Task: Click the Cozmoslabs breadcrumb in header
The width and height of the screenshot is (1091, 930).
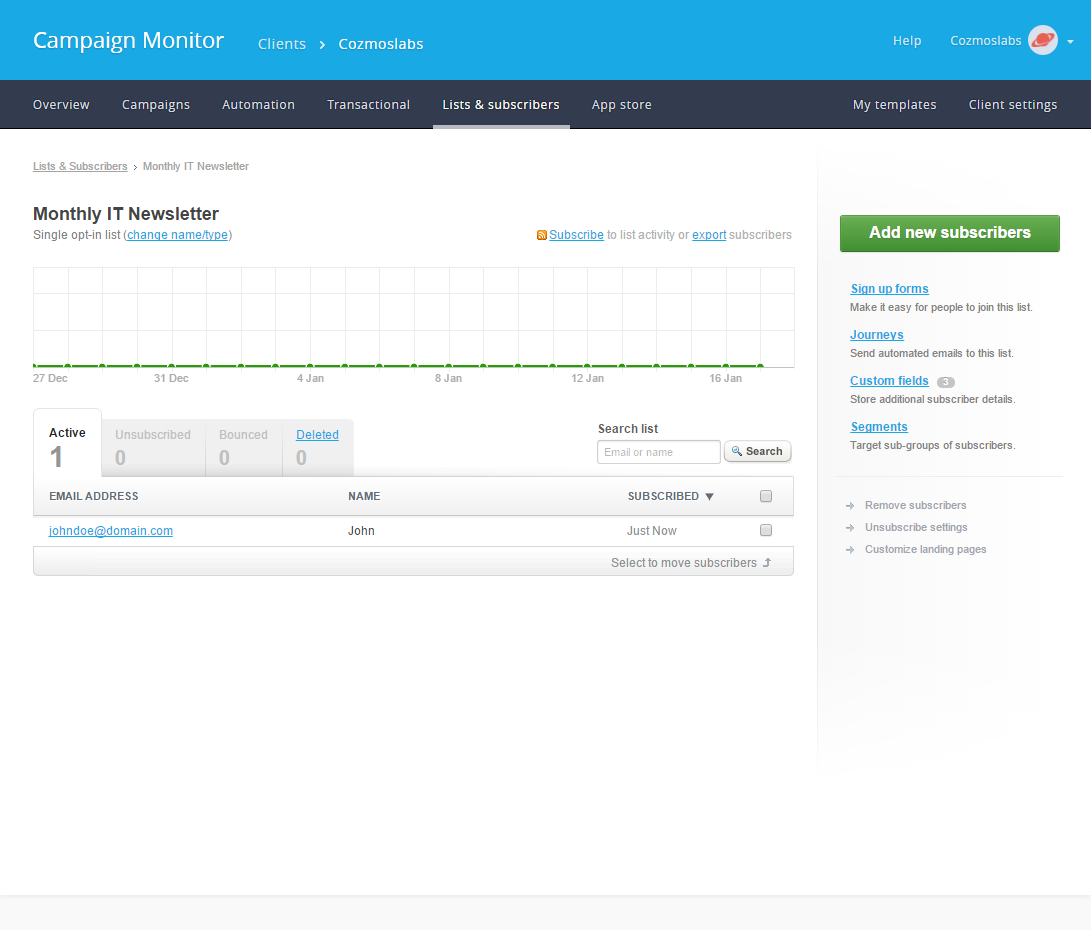Action: point(381,44)
